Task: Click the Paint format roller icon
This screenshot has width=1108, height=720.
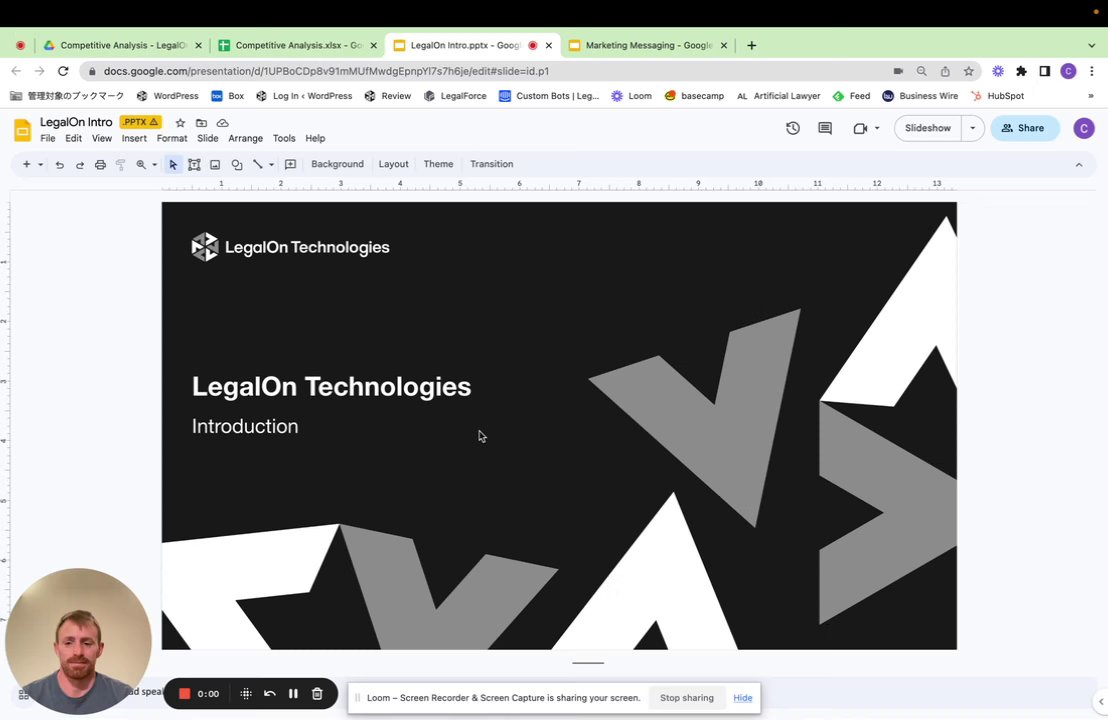Action: [121, 165]
